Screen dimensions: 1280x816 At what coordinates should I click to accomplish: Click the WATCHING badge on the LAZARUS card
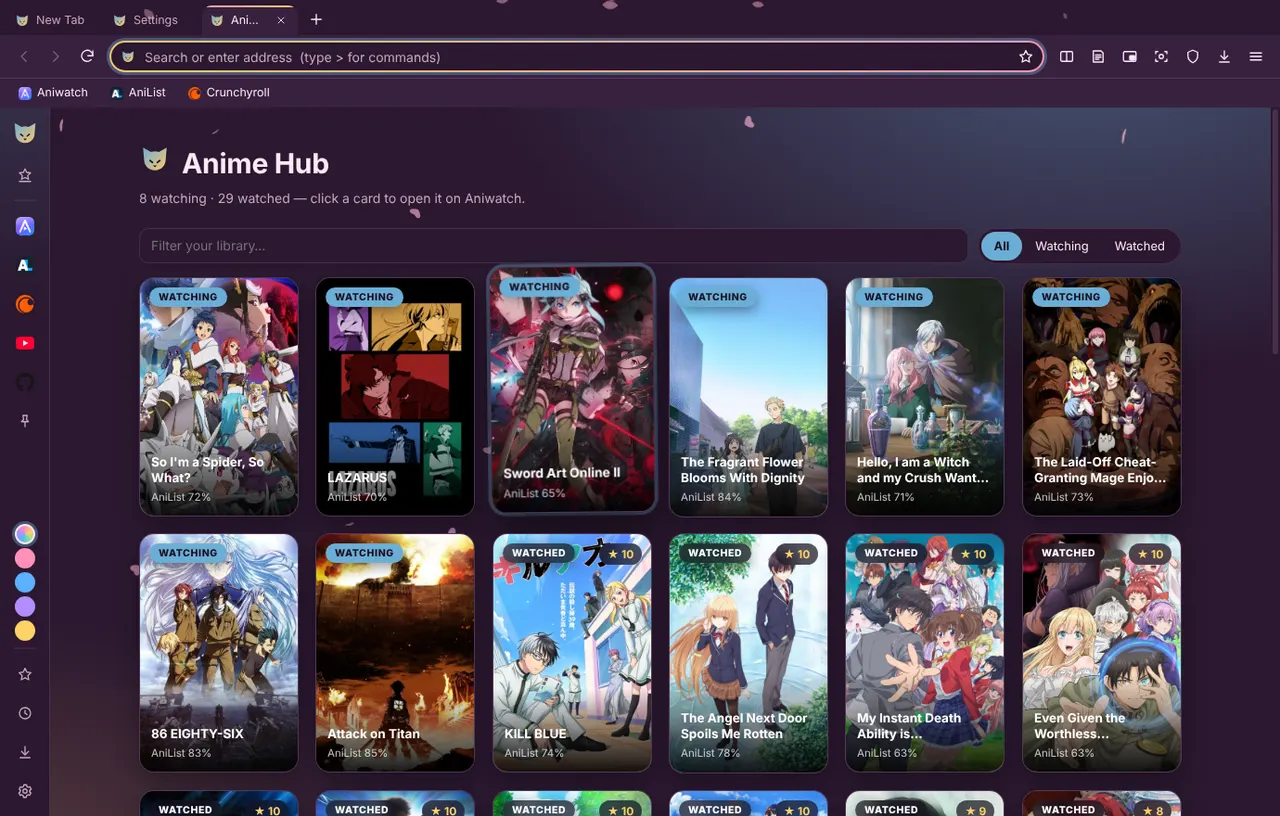364,297
